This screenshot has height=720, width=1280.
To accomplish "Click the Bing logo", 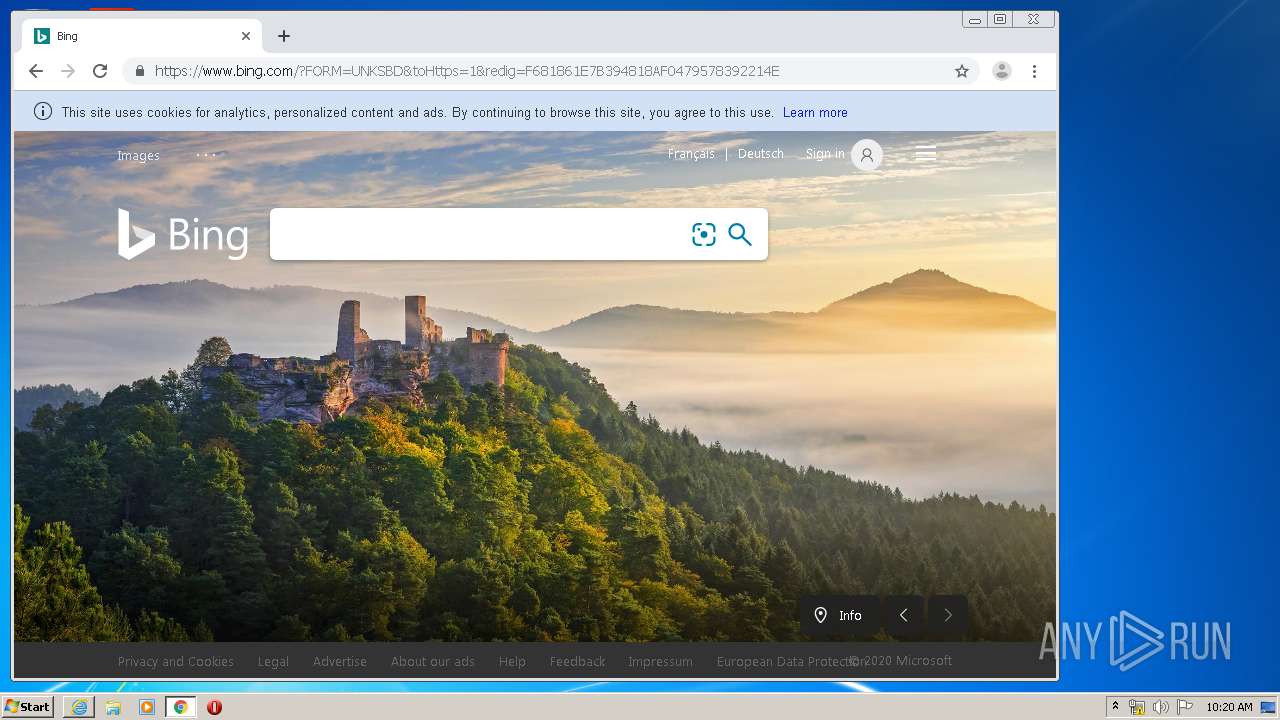I will 183,234.
